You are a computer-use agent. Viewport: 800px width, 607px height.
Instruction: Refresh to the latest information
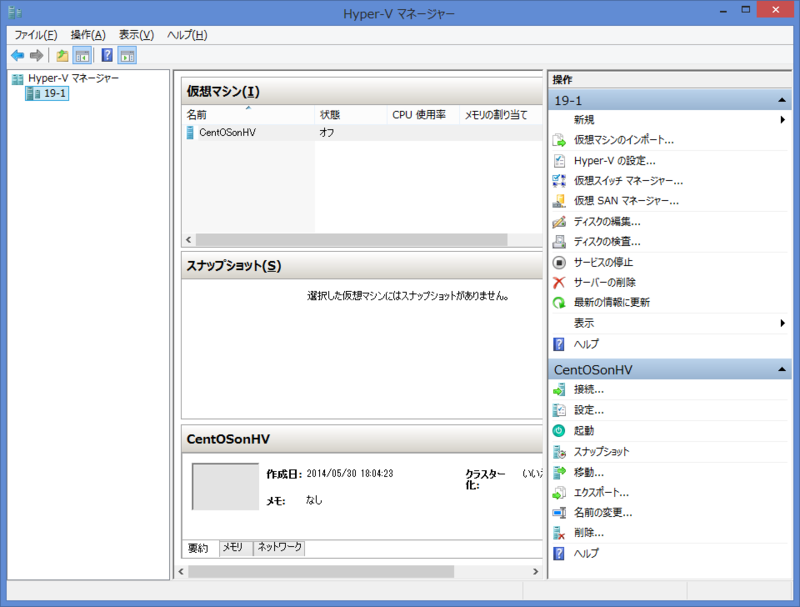[x=605, y=302]
